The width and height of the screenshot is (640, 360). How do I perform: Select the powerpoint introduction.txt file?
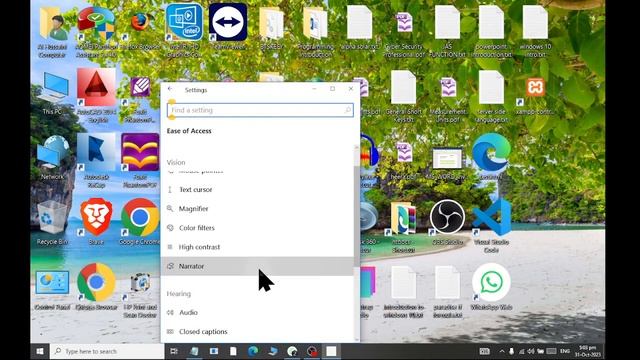491,31
